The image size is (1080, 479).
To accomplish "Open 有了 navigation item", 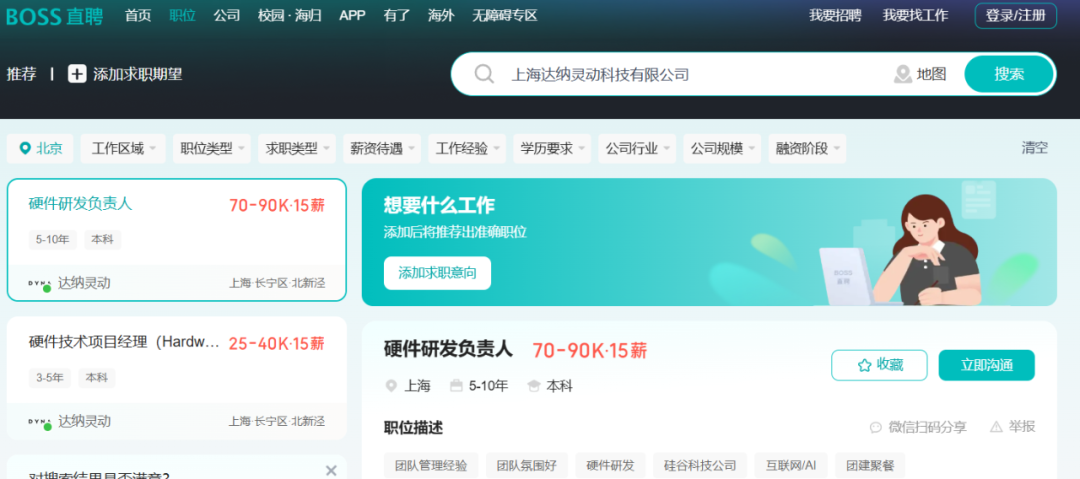I will click(x=397, y=15).
